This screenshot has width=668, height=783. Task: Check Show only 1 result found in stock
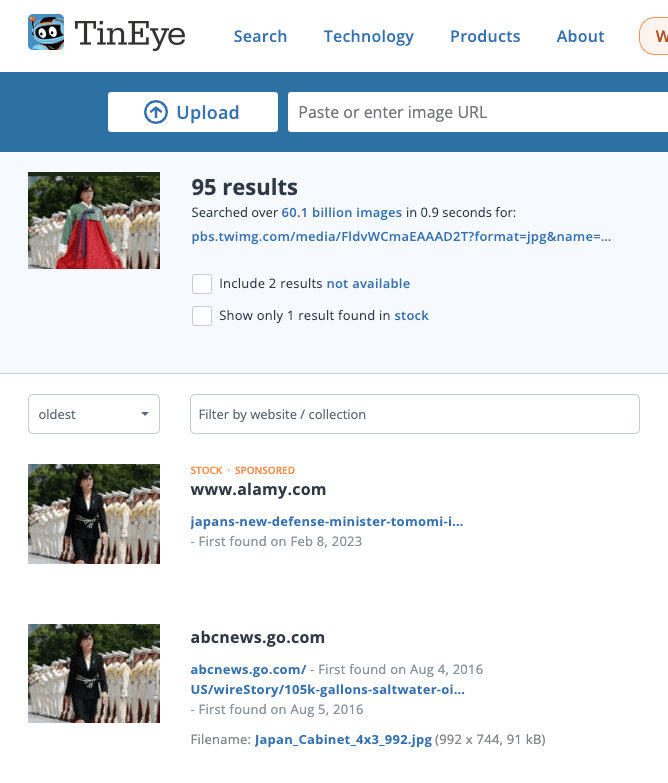202,316
